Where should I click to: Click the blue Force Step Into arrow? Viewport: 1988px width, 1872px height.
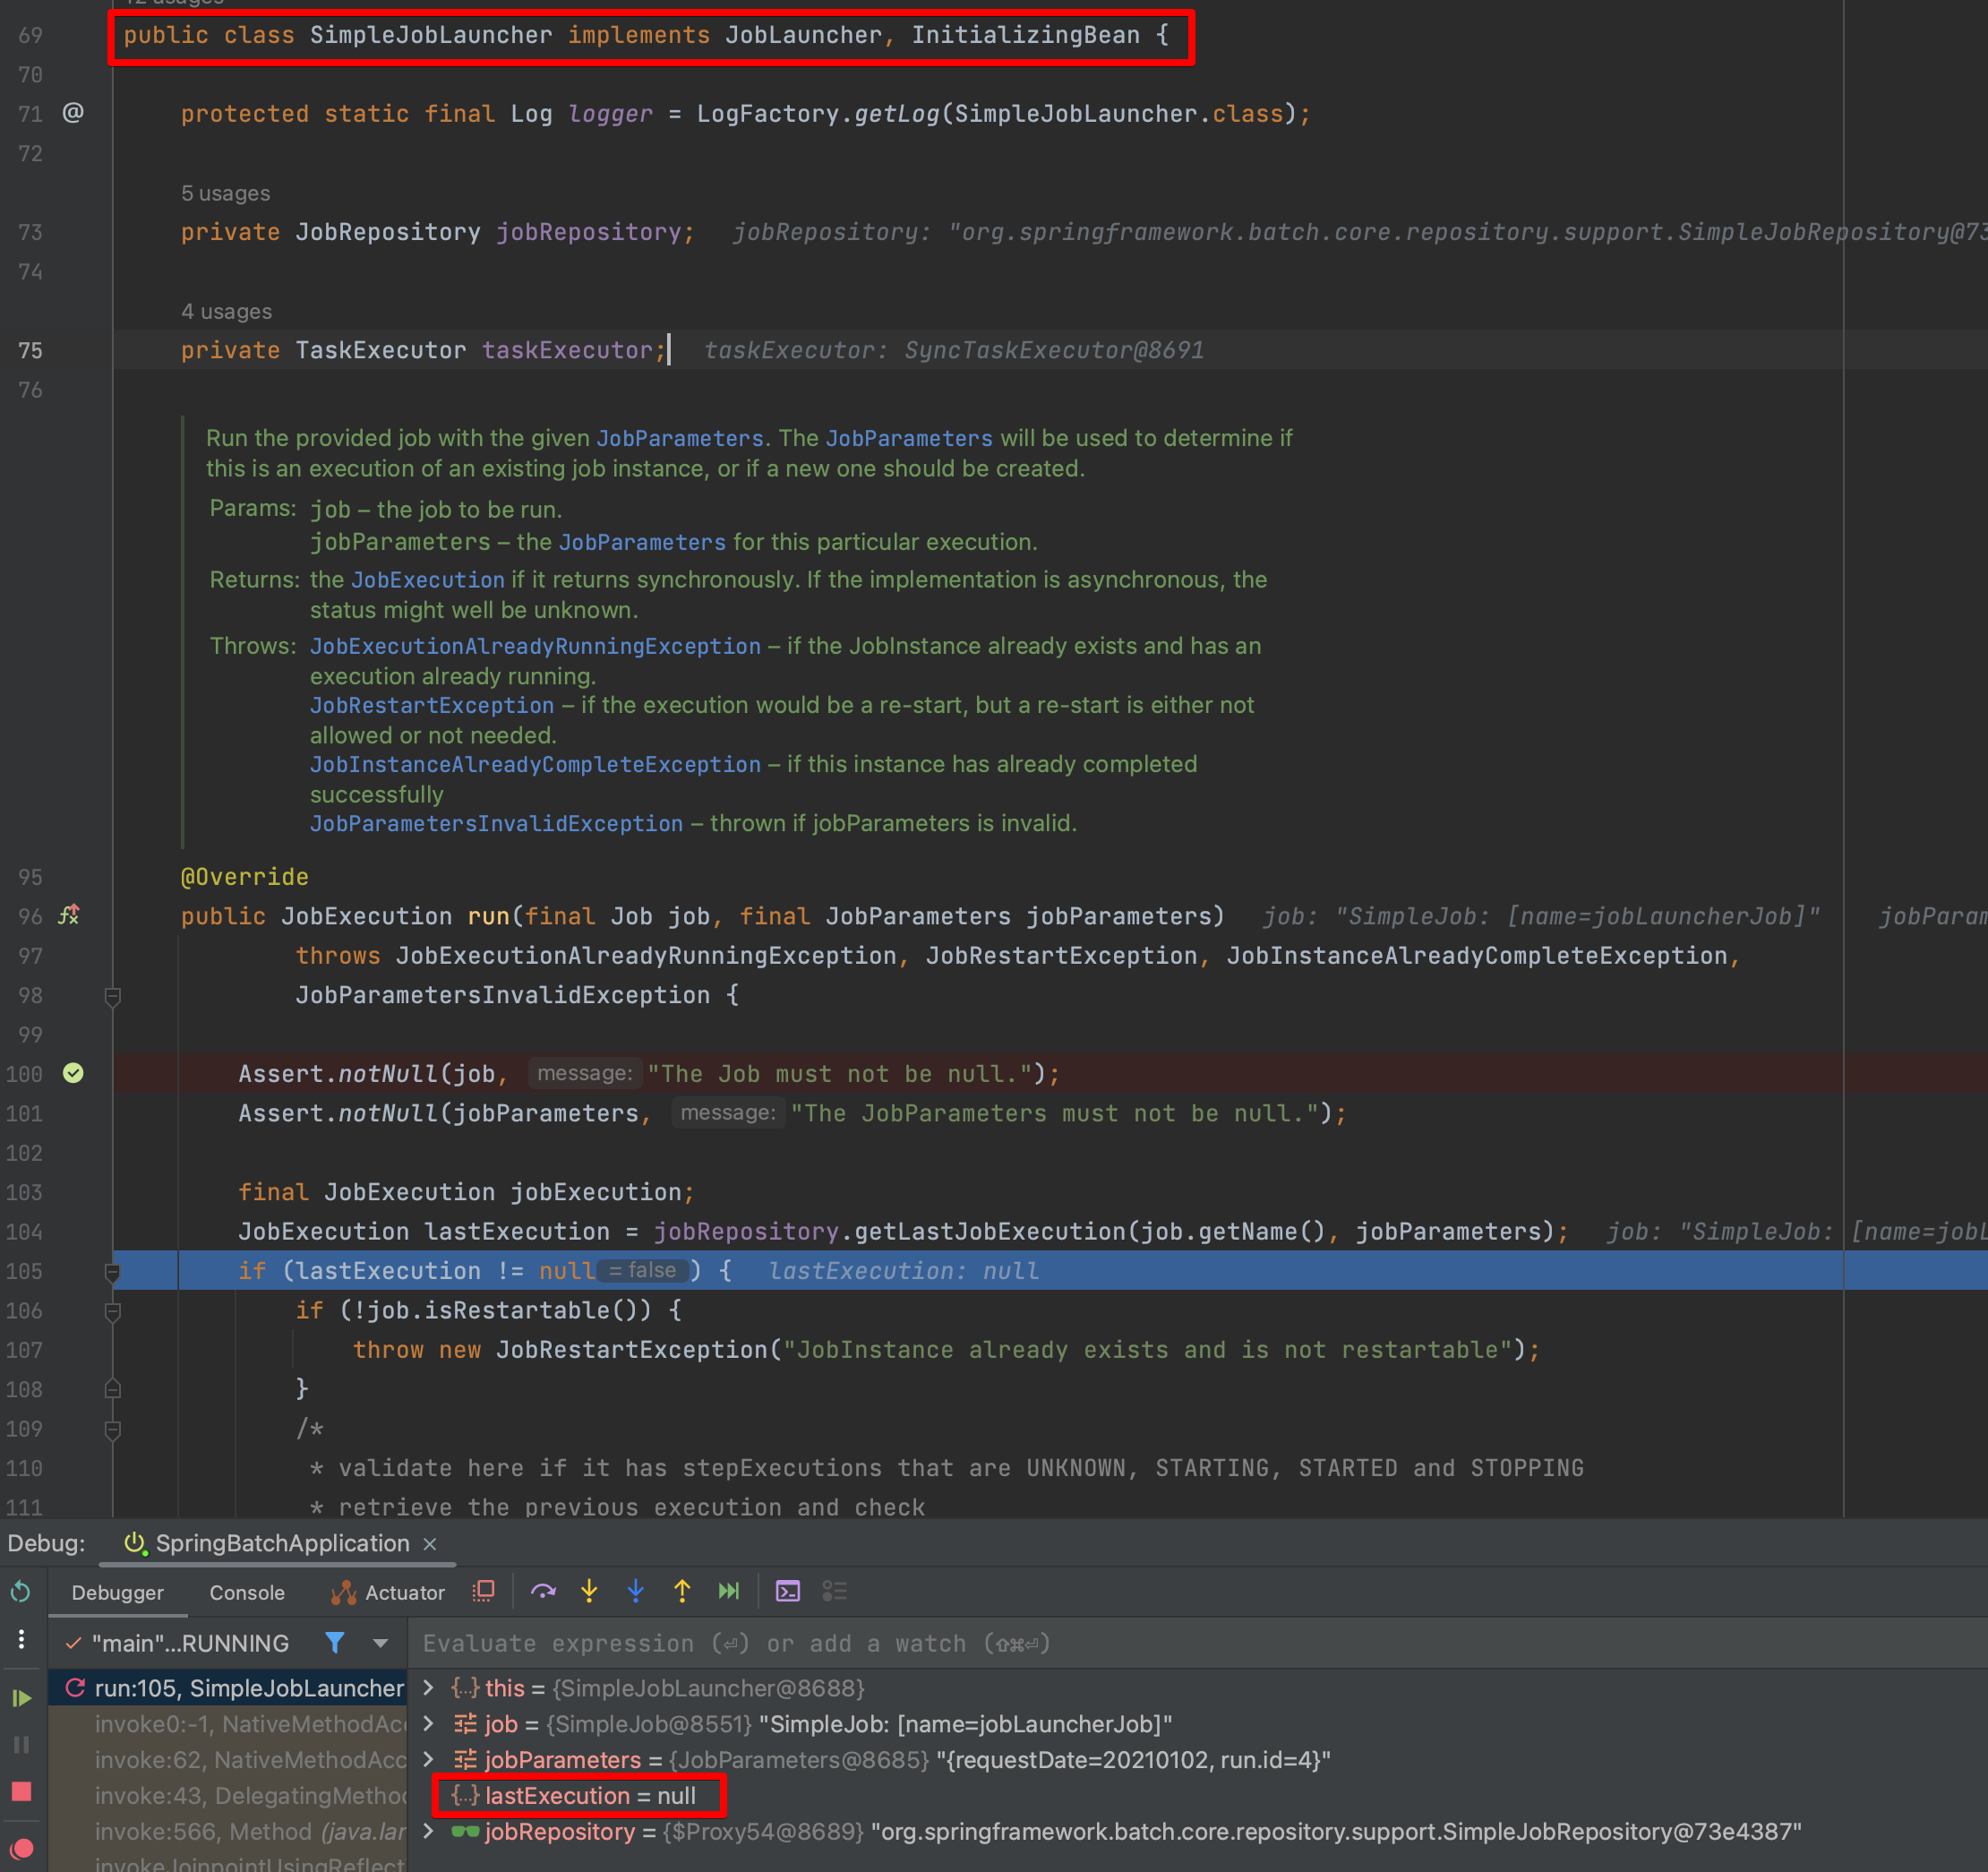[636, 1592]
